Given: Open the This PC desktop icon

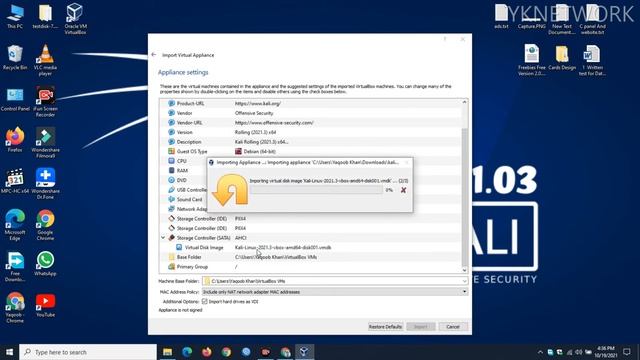Looking at the screenshot, I should click(15, 16).
